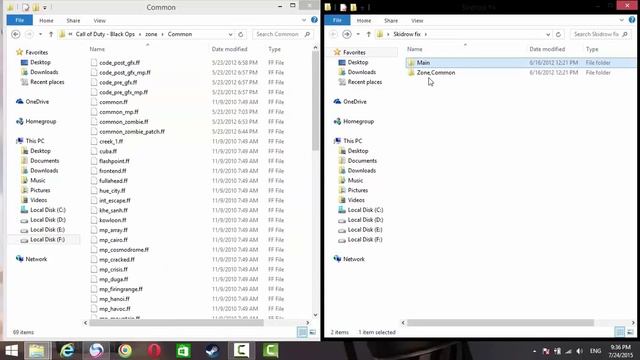The height and width of the screenshot is (360, 640).
Task: Select the file kowloon.ff
Action: [113, 220]
